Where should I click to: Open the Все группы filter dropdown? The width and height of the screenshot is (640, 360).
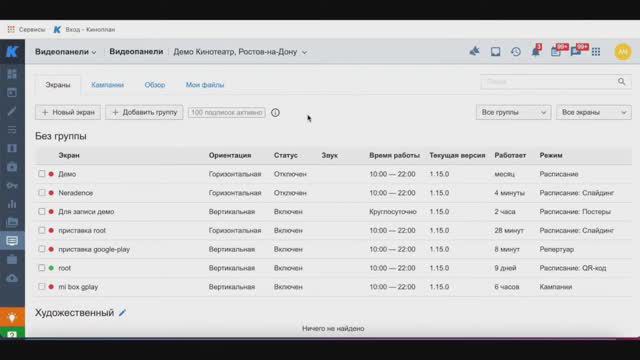(x=513, y=112)
